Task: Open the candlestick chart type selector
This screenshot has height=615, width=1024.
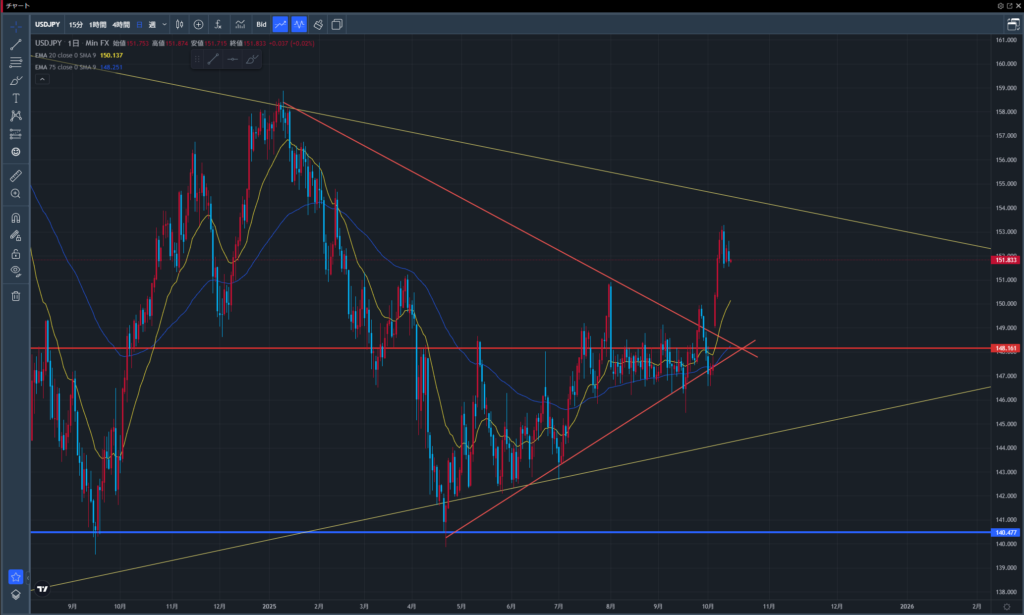Action: (x=179, y=24)
